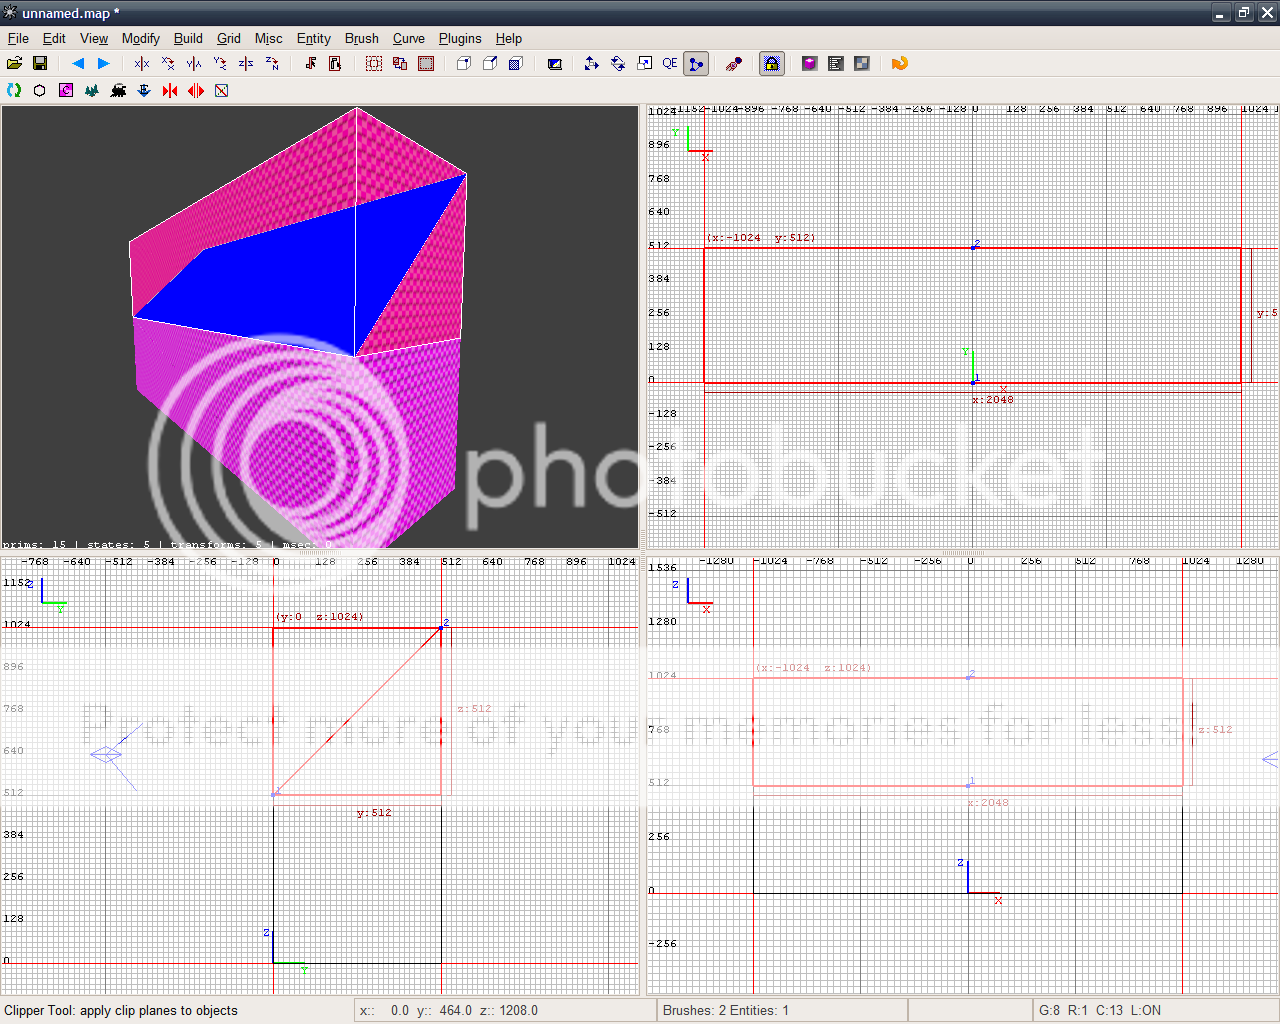Click the orange refresh arrow icon
1280x1024 pixels.
(x=899, y=63)
